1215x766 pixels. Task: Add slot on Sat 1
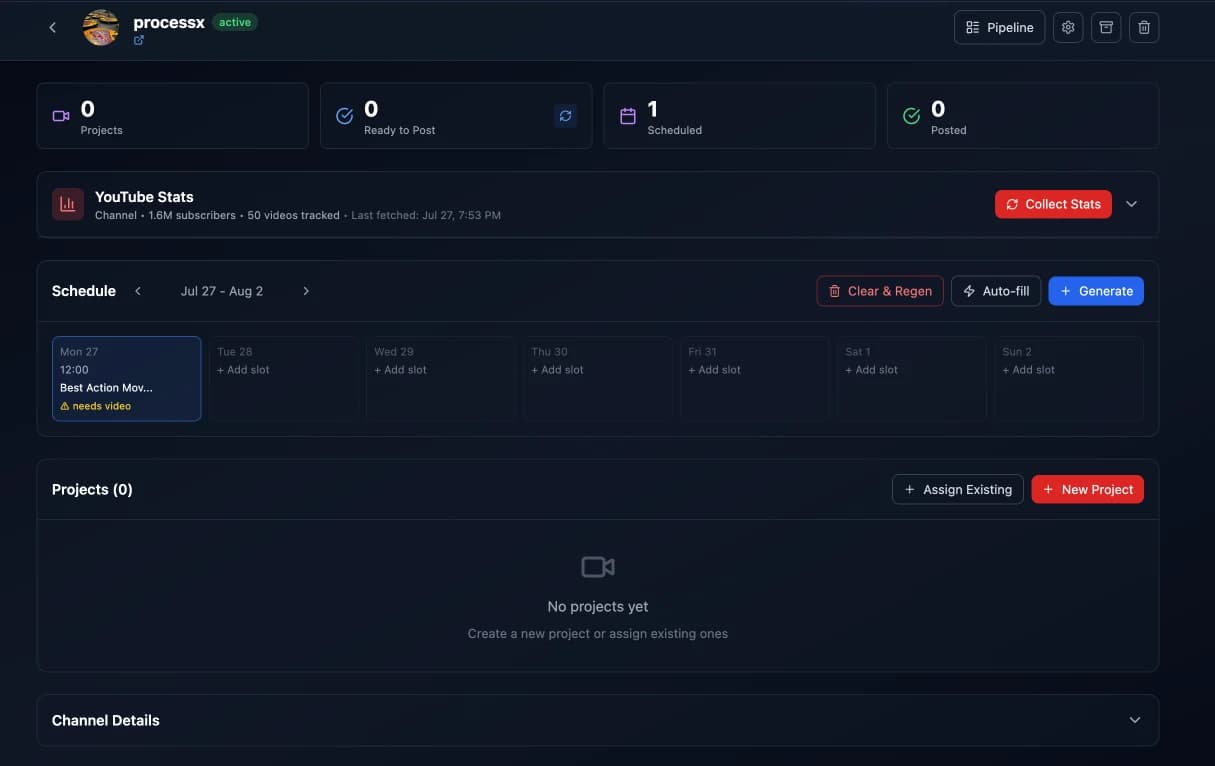pos(871,370)
